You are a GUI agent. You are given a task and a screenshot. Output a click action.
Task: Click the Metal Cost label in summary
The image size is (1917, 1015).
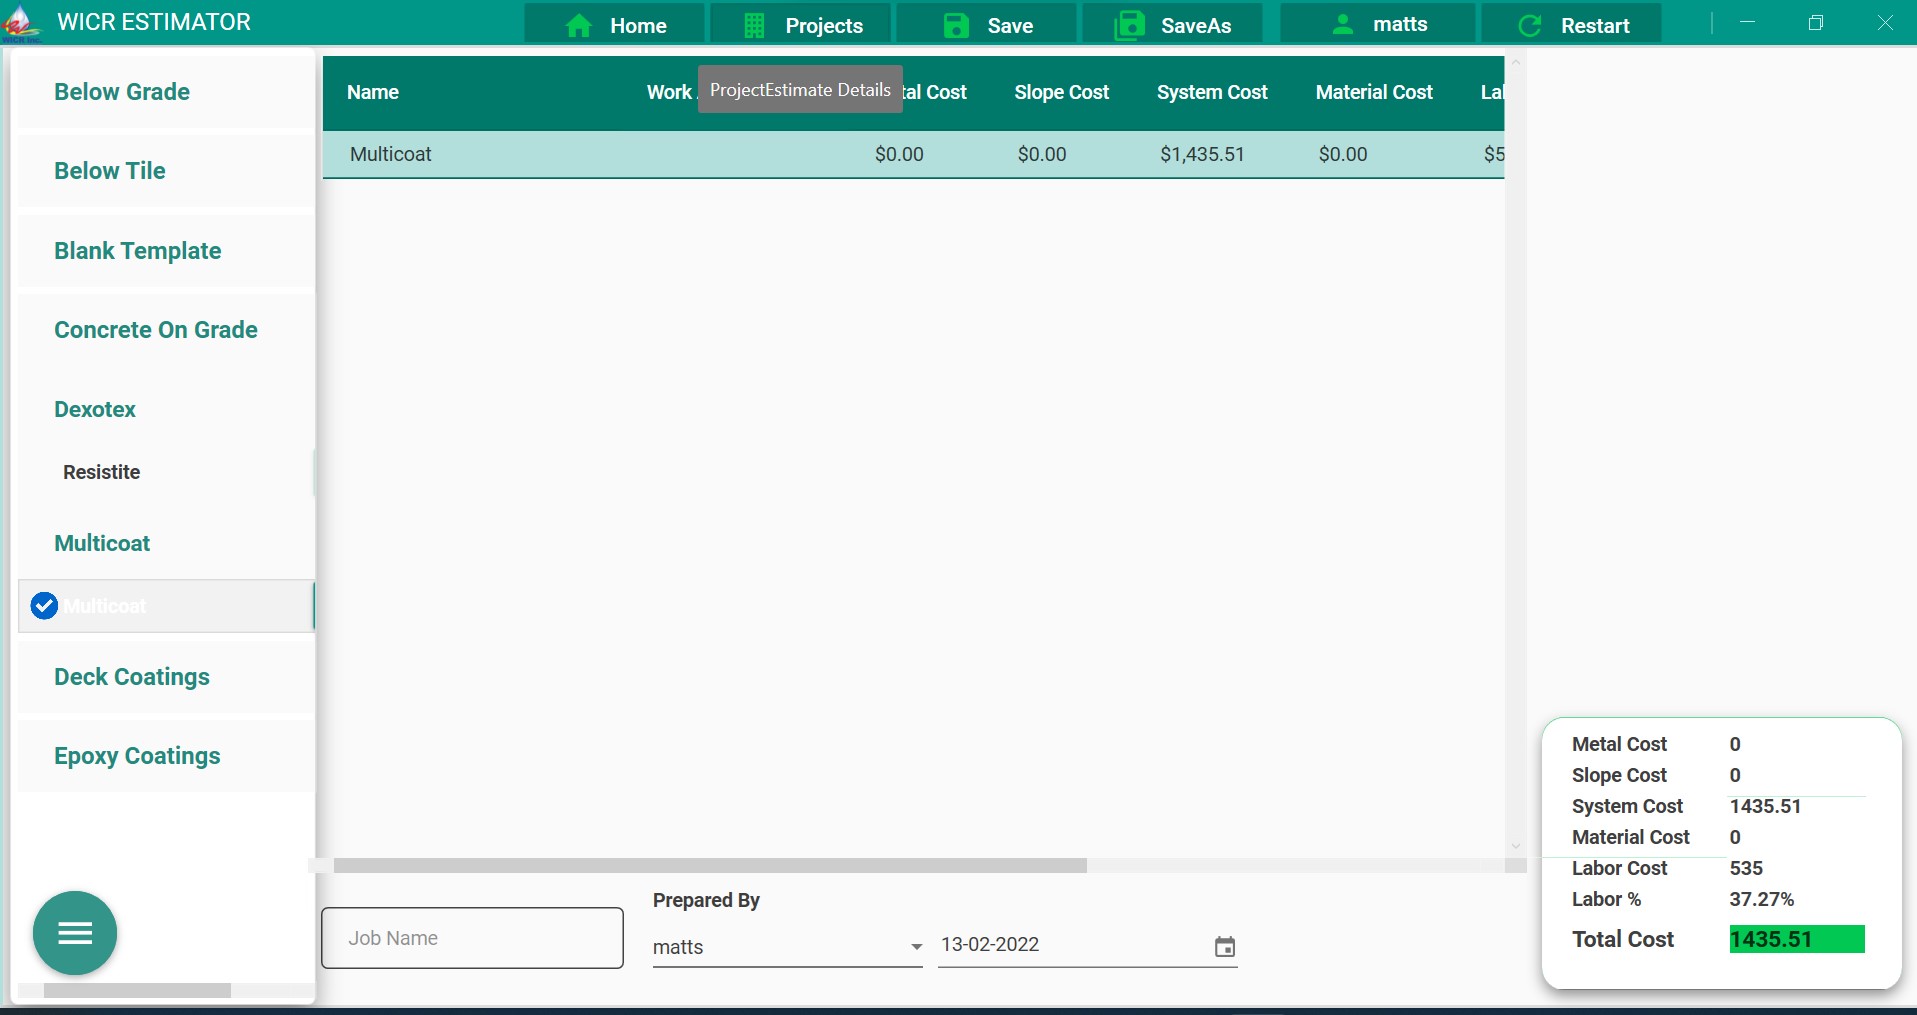point(1619,744)
